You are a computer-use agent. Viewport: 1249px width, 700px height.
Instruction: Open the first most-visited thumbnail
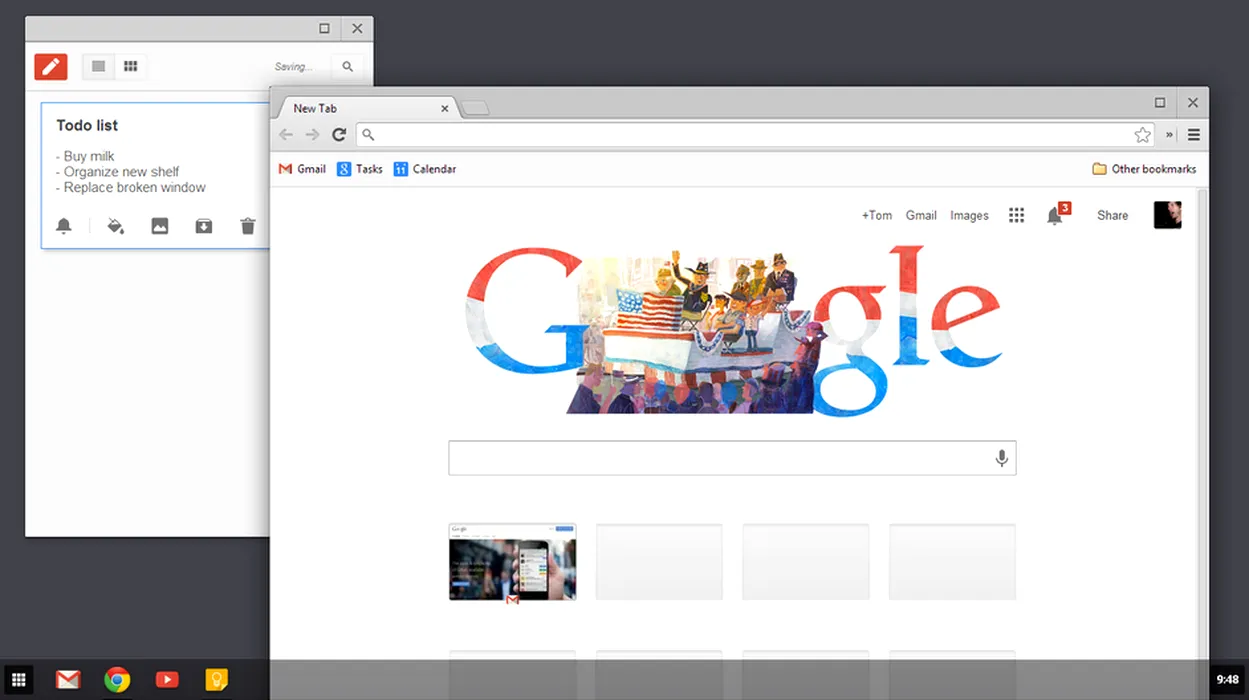[512, 562]
